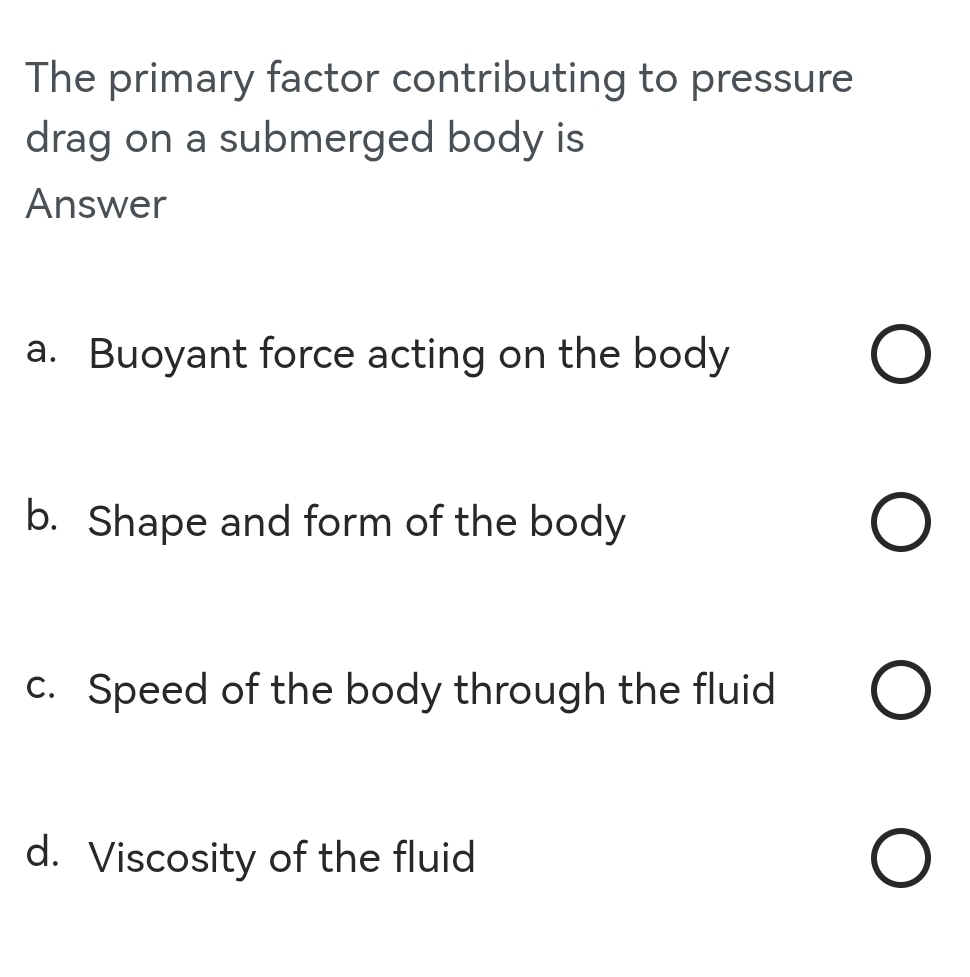Click the option letter "d."
This screenshot has width=970, height=977.
click(42, 853)
